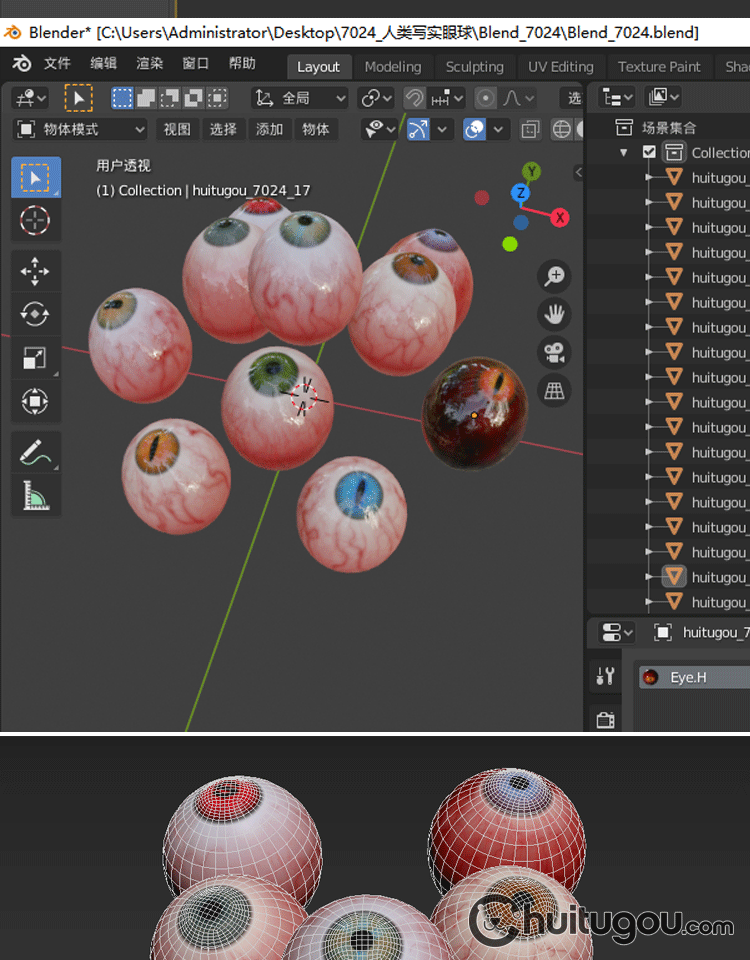Collapse the Collection tree in the outliner
Viewport: 750px width, 960px height.
624,153
